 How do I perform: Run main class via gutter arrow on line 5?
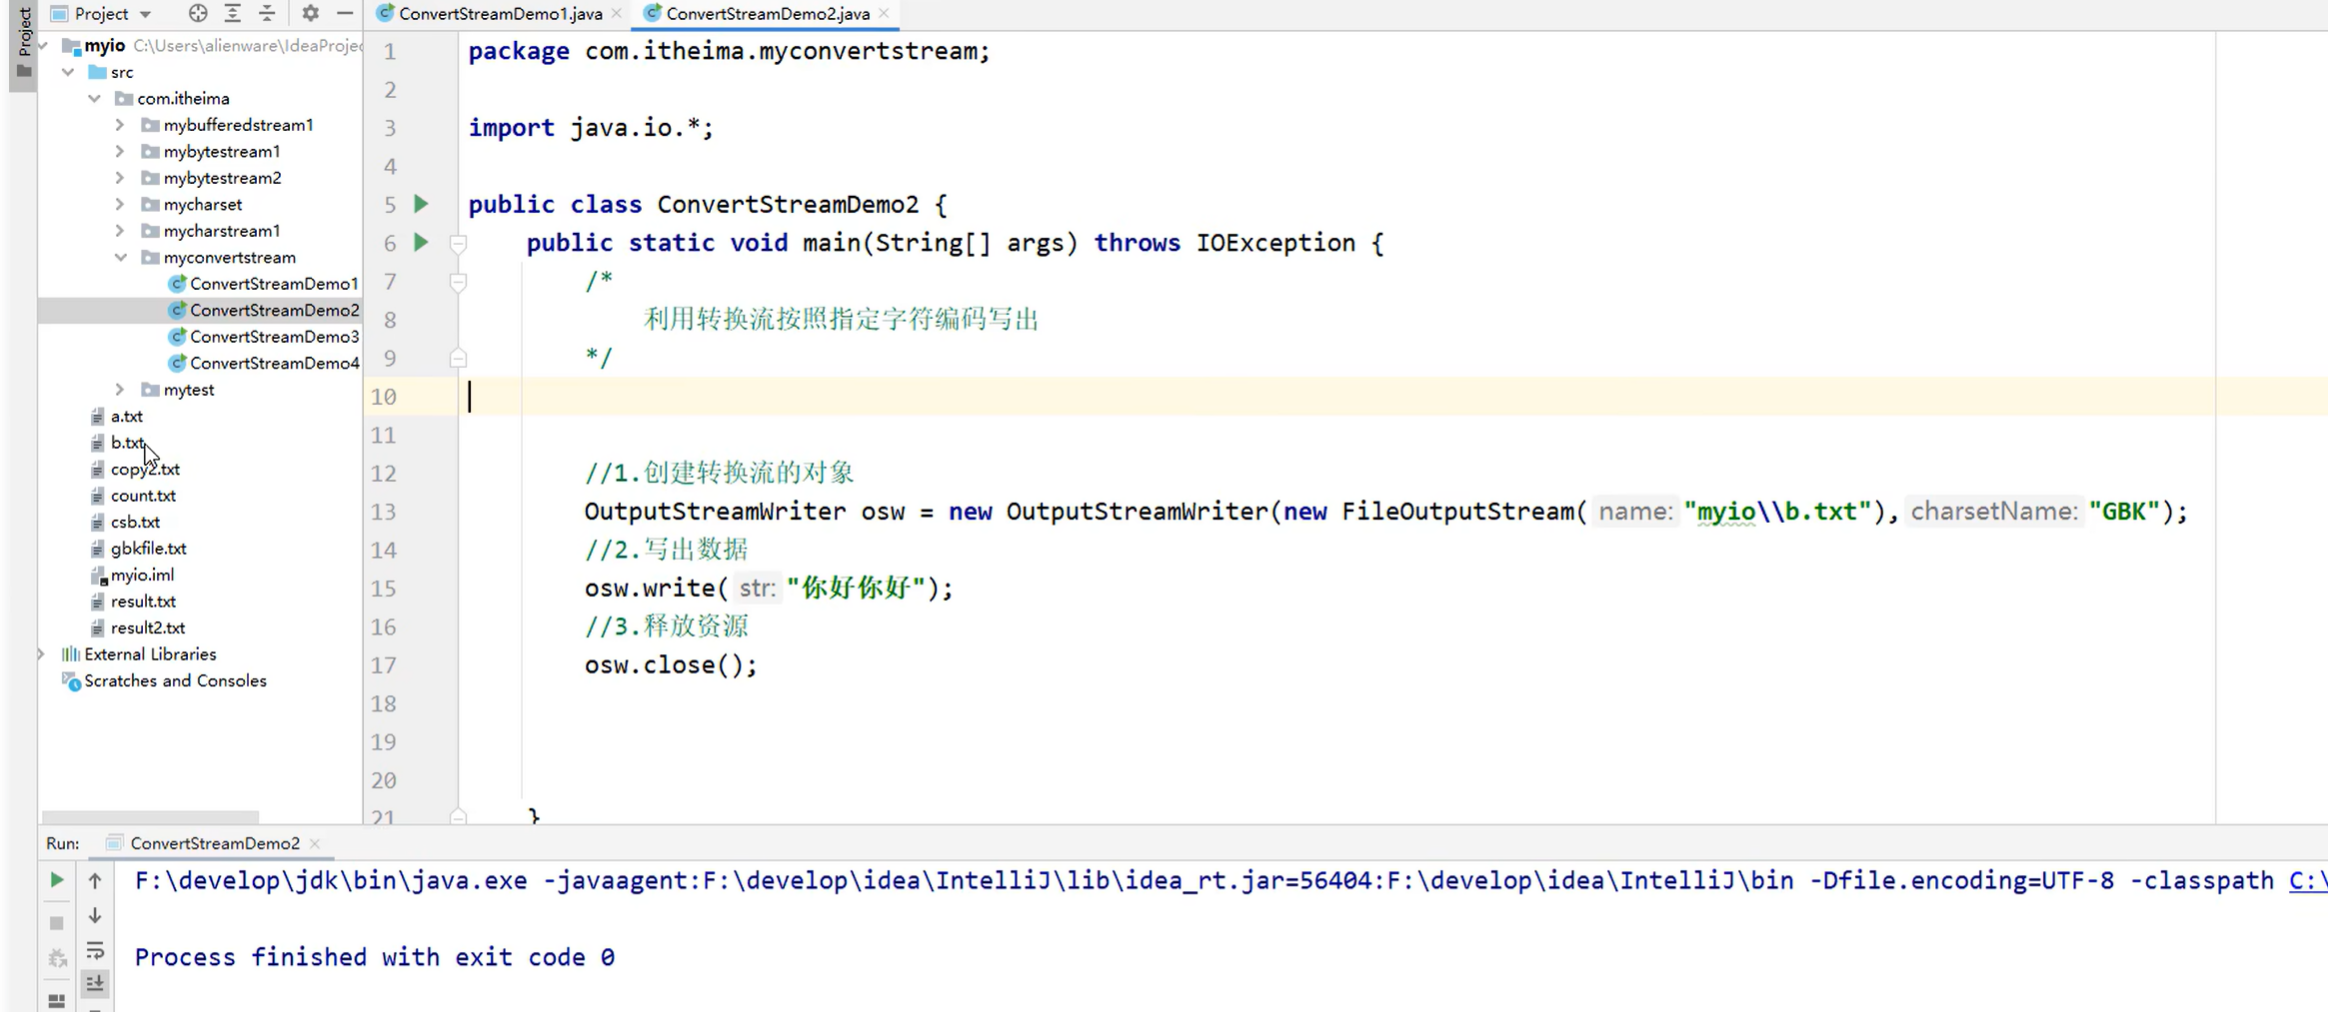click(420, 203)
